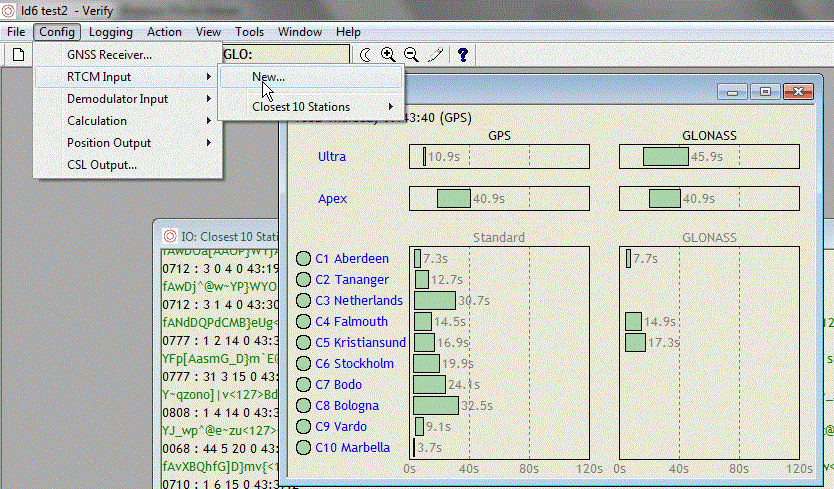Click C8 Bologna status indicator circle
Image resolution: width=834 pixels, height=489 pixels.
[x=303, y=405]
